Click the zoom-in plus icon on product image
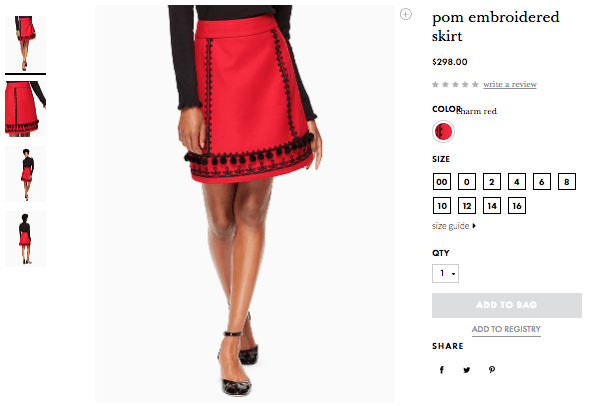The height and width of the screenshot is (406, 602). [x=405, y=14]
